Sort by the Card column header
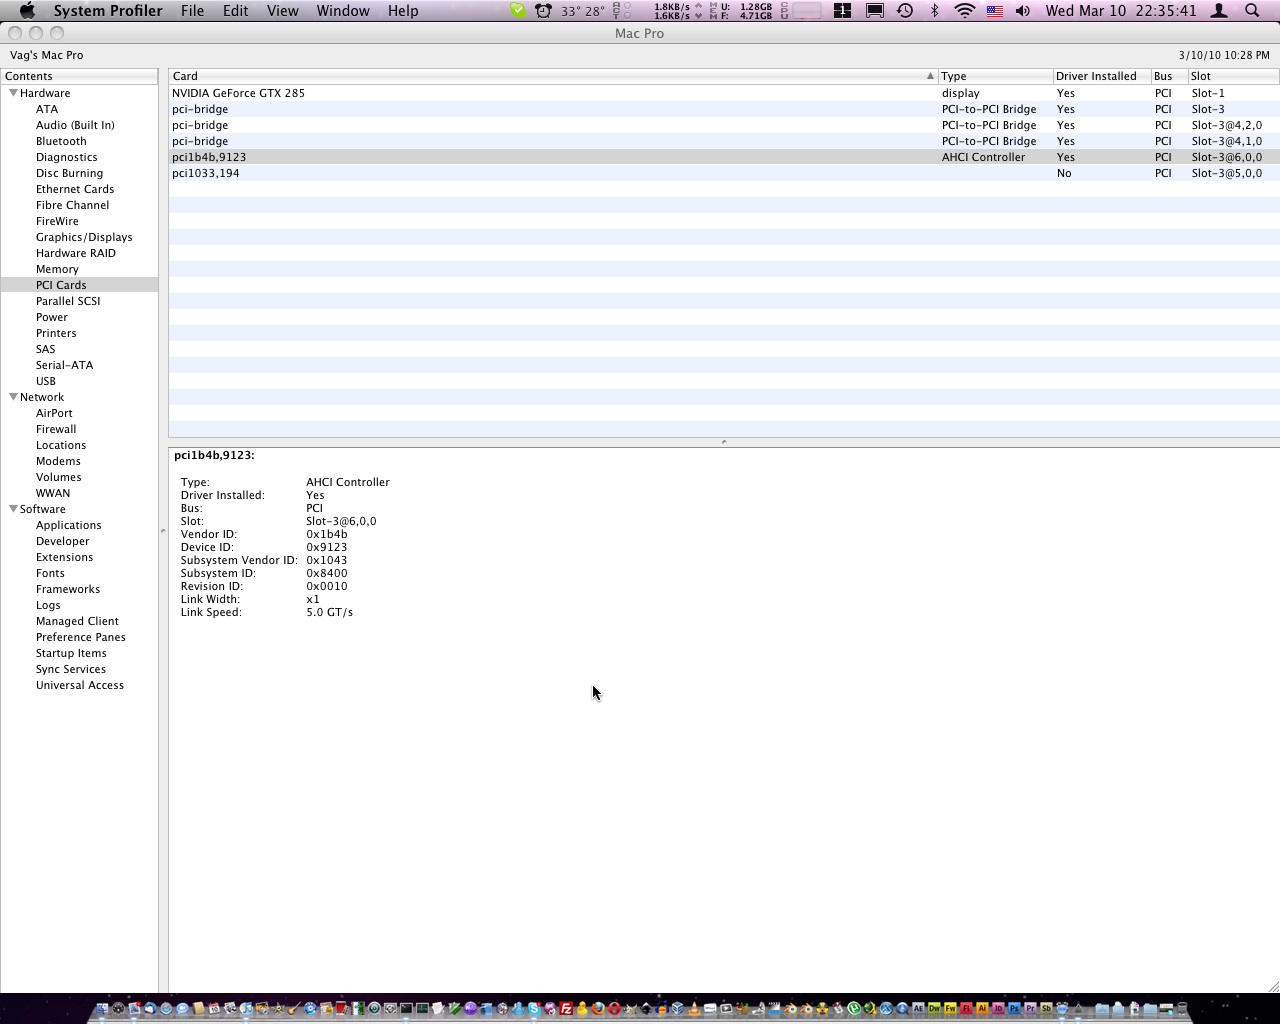Viewport: 1280px width, 1024px height. 553,76
